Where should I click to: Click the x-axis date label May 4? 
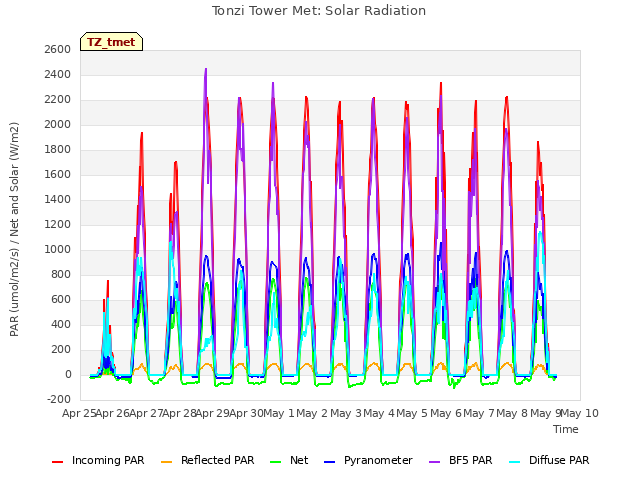pos(379,413)
